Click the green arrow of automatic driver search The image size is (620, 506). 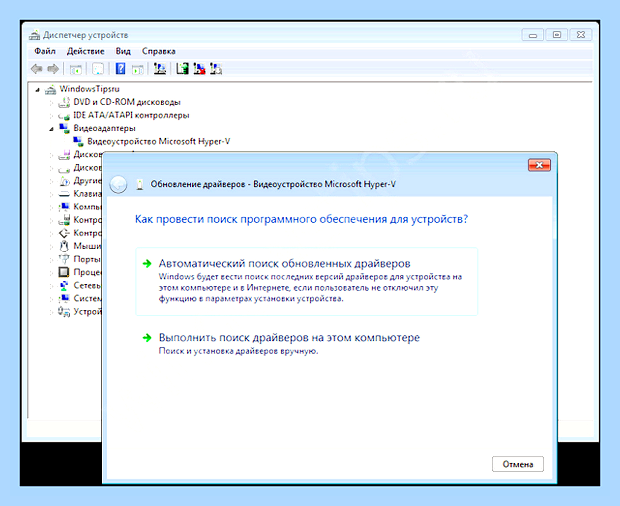tap(147, 264)
